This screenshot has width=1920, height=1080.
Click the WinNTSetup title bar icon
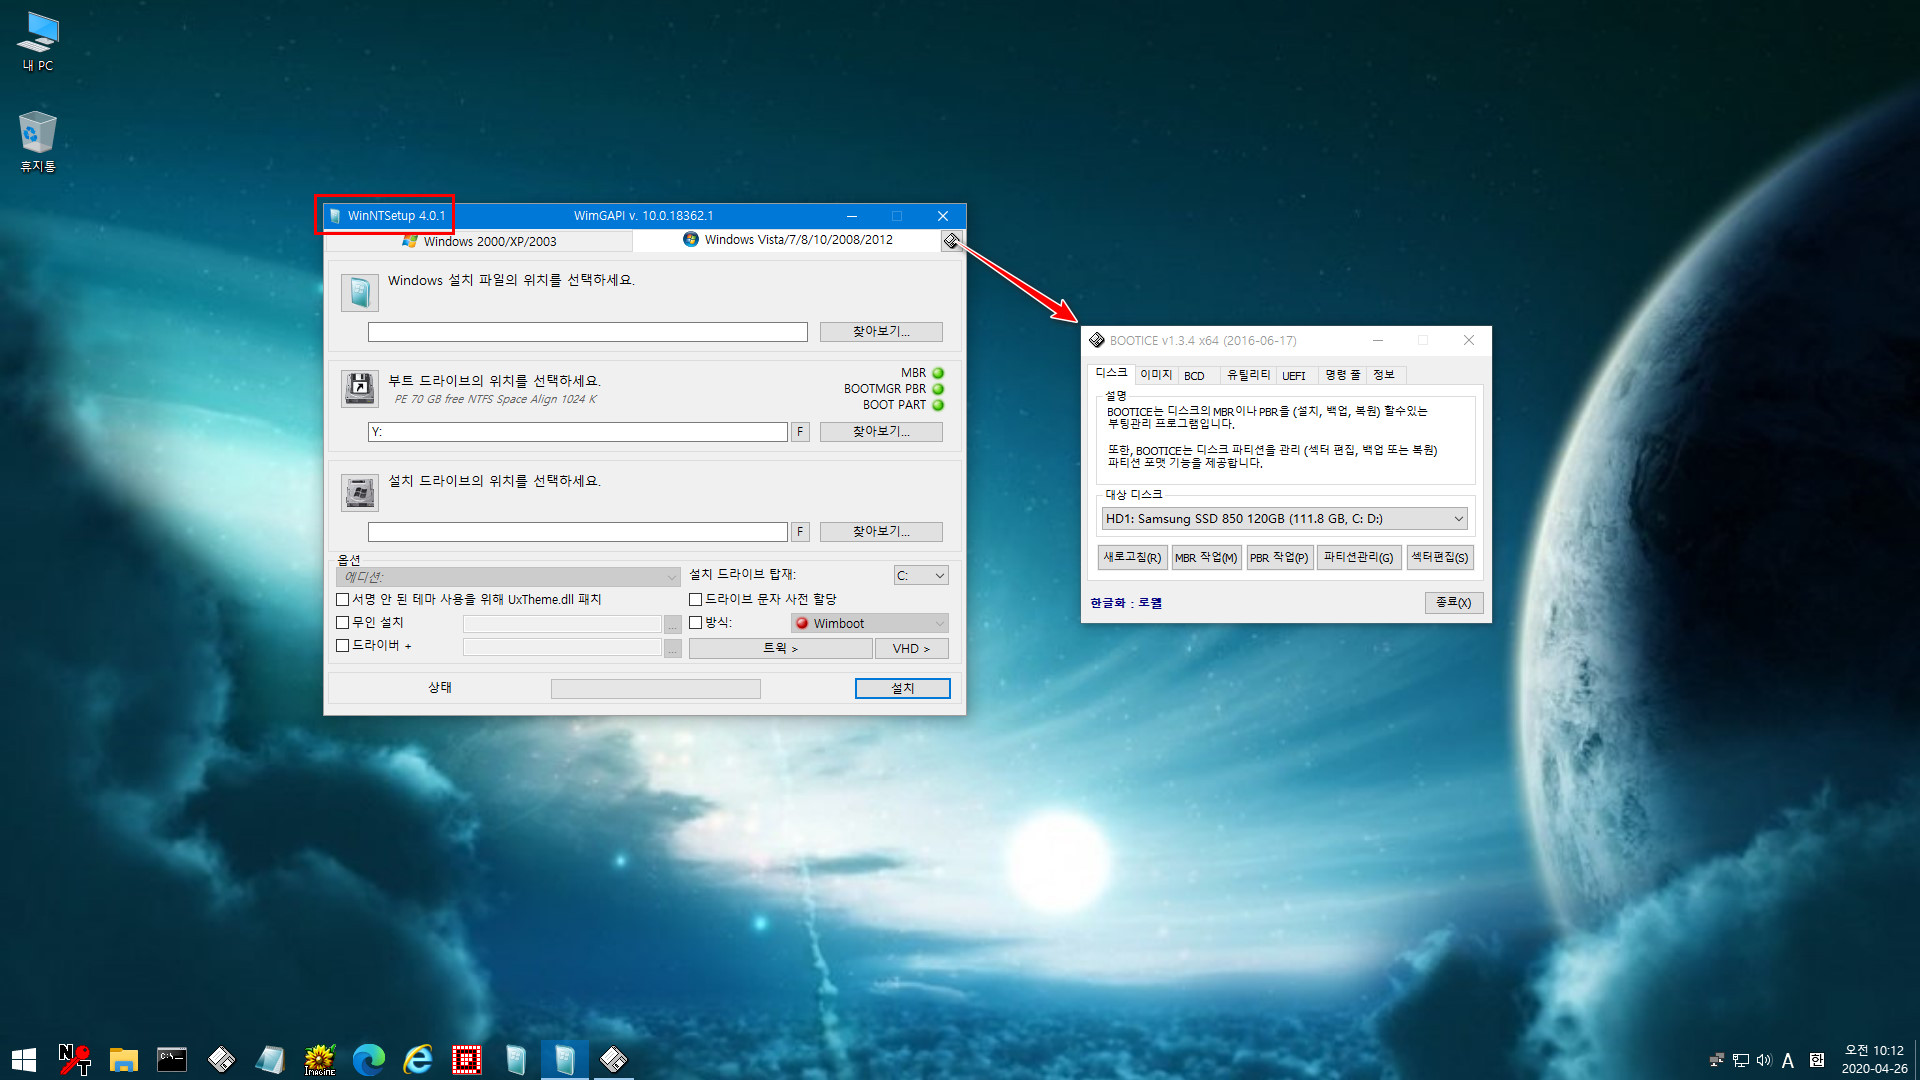(x=335, y=216)
